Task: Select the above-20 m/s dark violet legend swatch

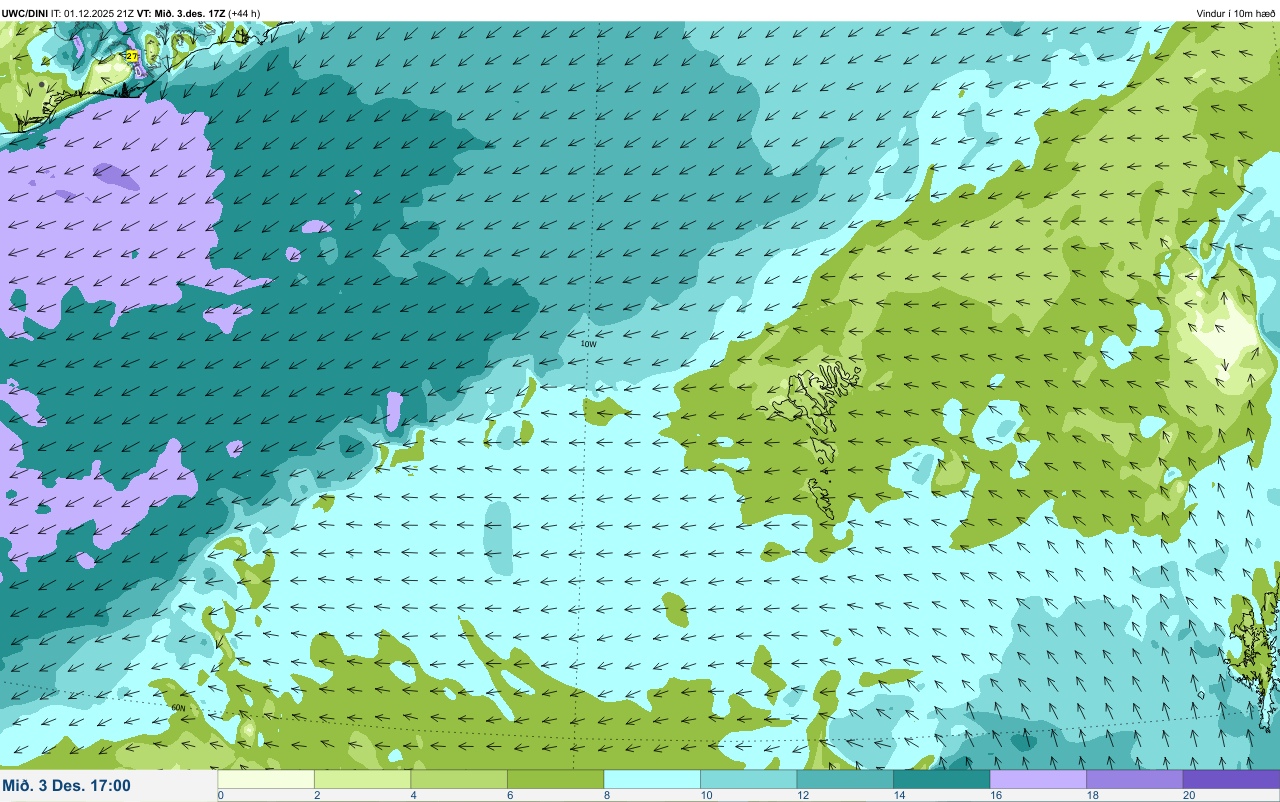Action: click(x=1231, y=779)
